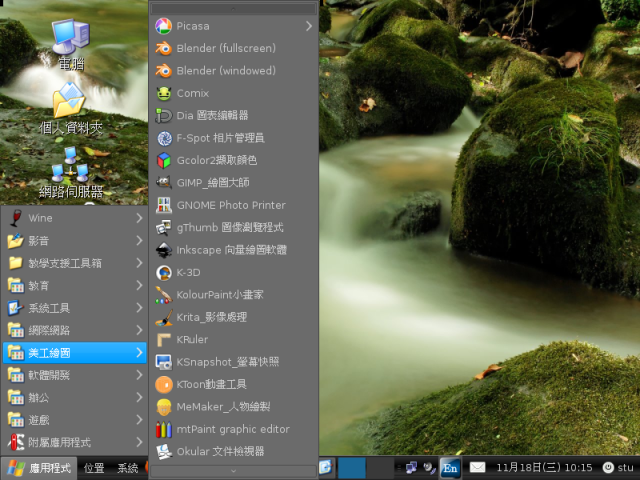Click the scroll-down arrow bar at submenu bottom
This screenshot has width=640, height=480.
[x=233, y=471]
